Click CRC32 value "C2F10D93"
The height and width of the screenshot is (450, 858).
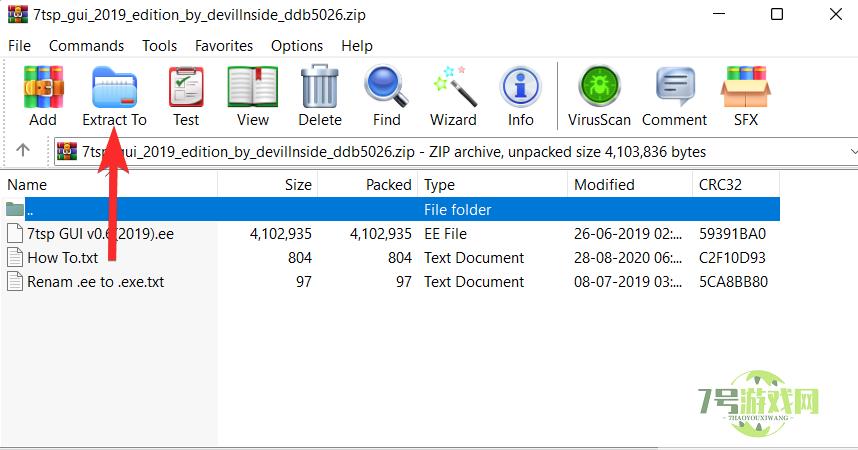click(x=732, y=258)
